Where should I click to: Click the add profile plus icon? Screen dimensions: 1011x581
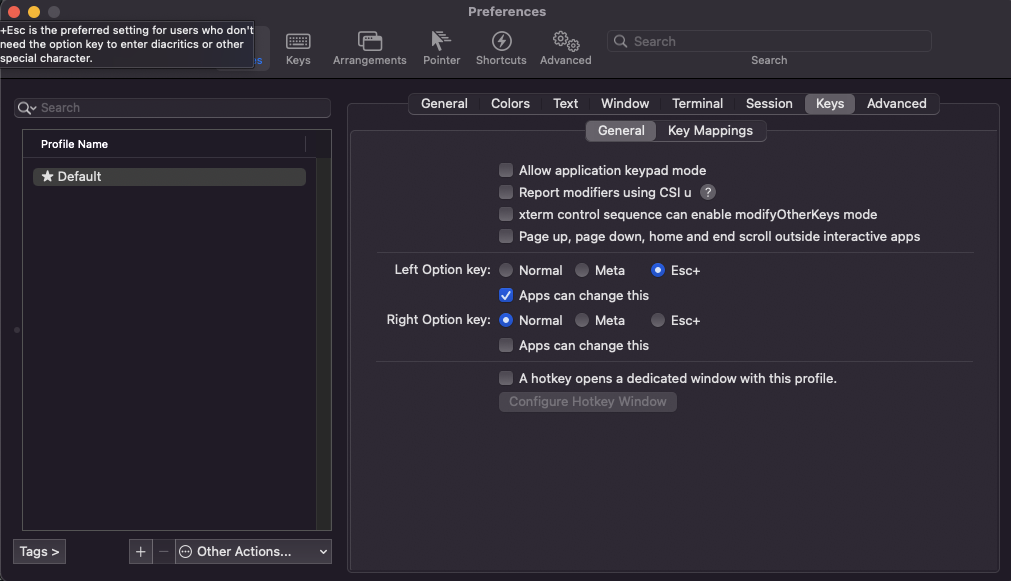[x=140, y=551]
